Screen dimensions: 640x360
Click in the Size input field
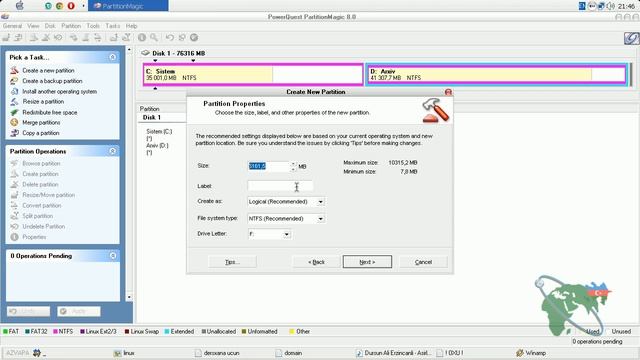[x=269, y=166]
